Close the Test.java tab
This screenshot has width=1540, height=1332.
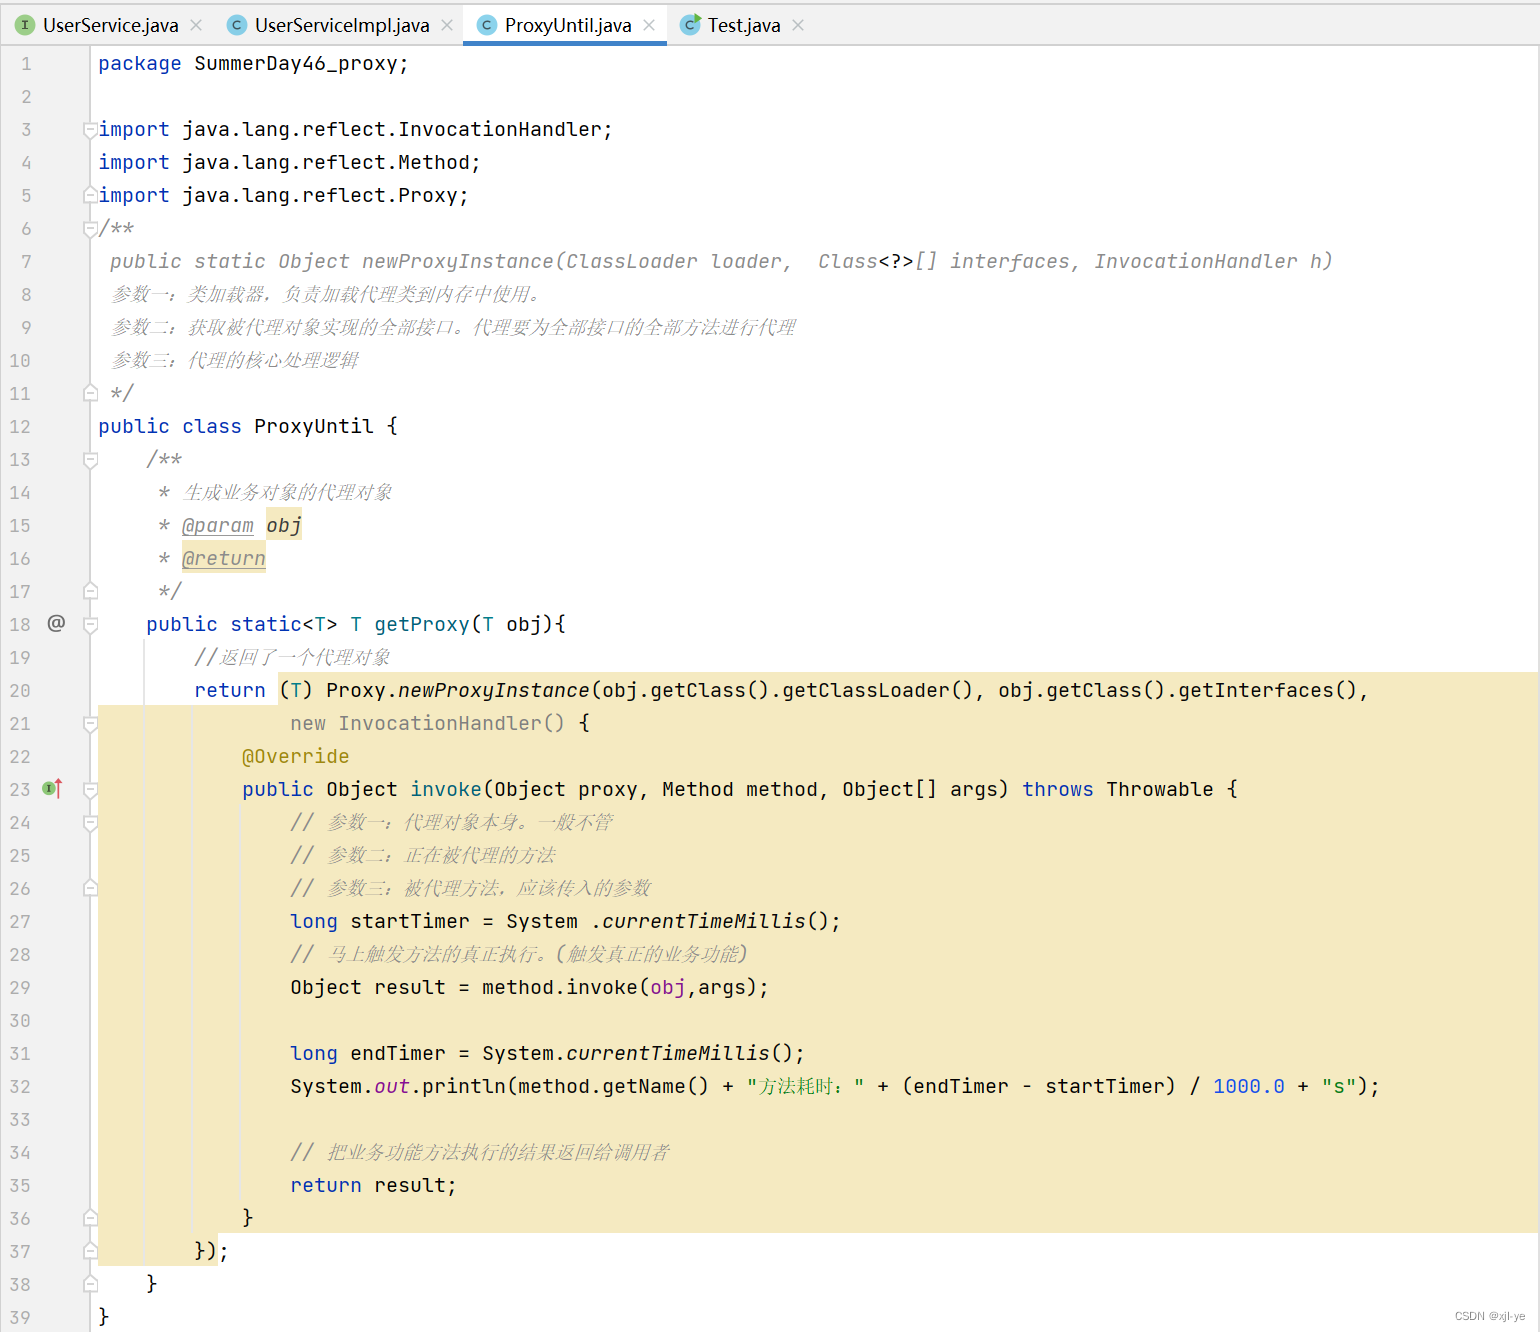click(x=798, y=25)
